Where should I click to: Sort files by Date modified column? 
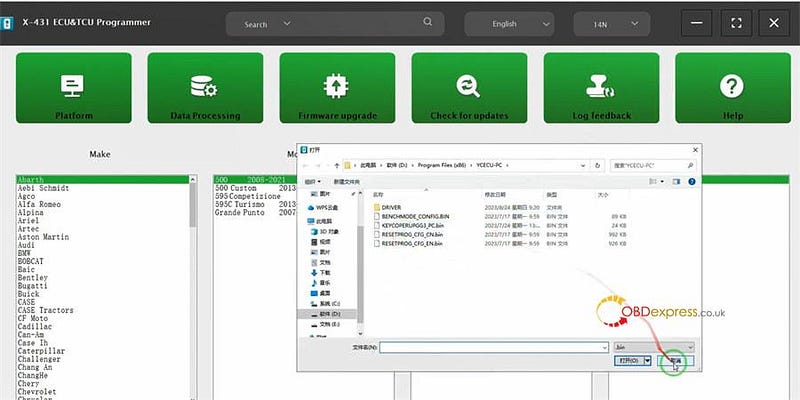pos(495,195)
